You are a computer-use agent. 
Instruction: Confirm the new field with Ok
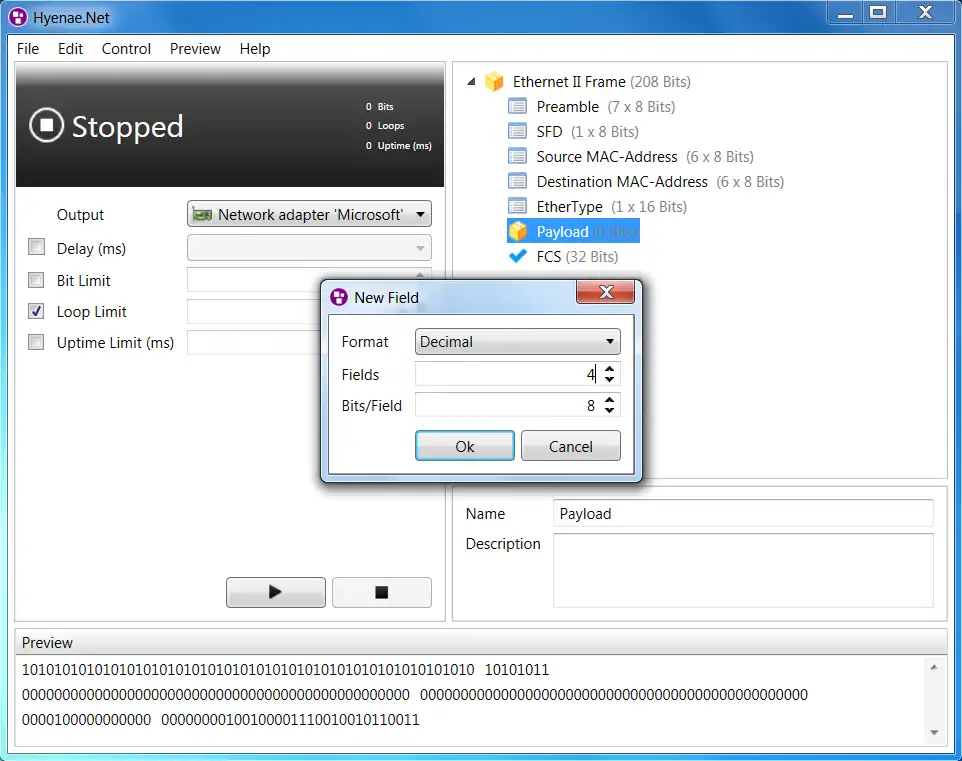point(464,446)
